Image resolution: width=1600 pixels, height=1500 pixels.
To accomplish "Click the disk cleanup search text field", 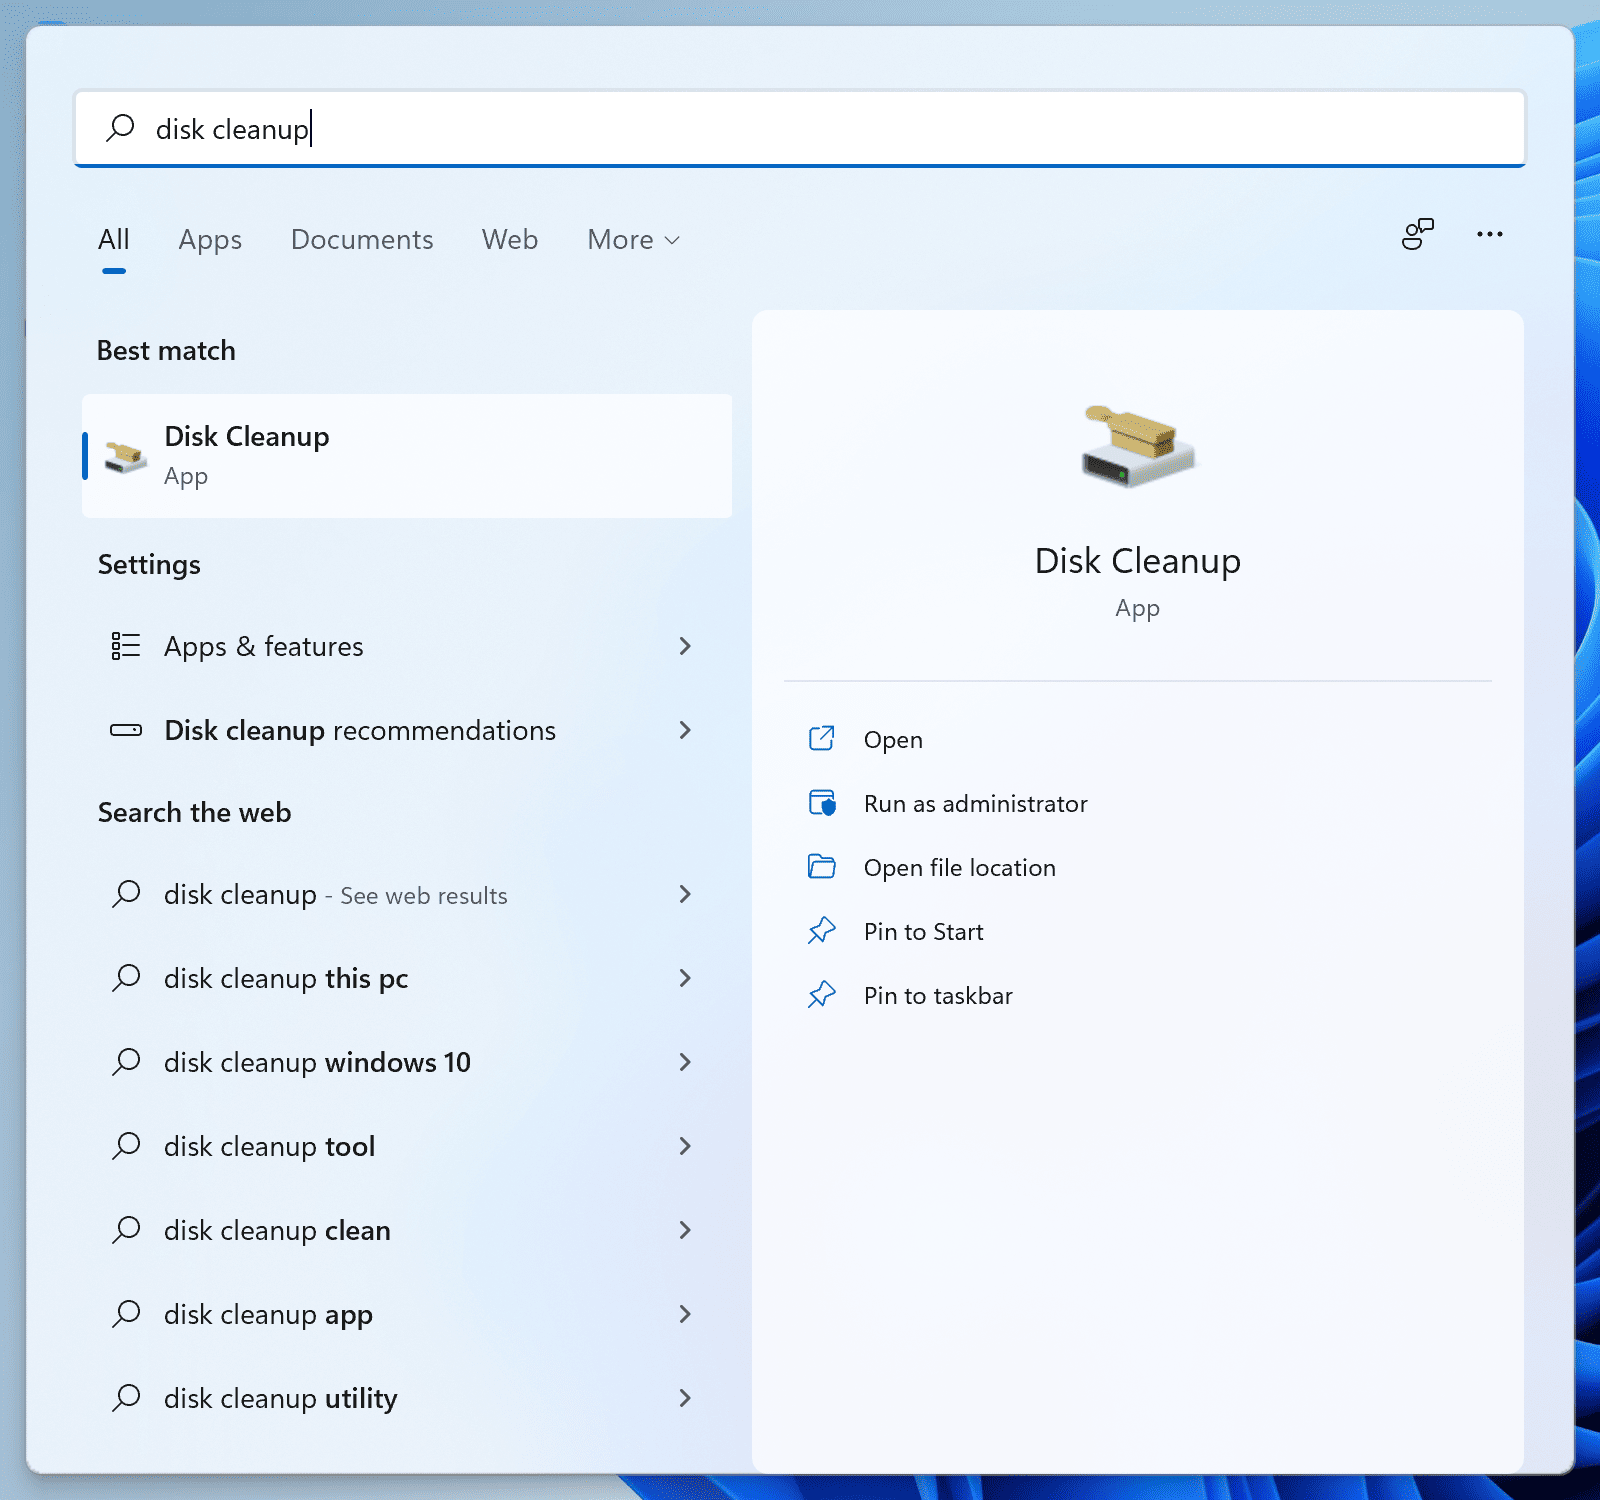I will click(x=800, y=129).
